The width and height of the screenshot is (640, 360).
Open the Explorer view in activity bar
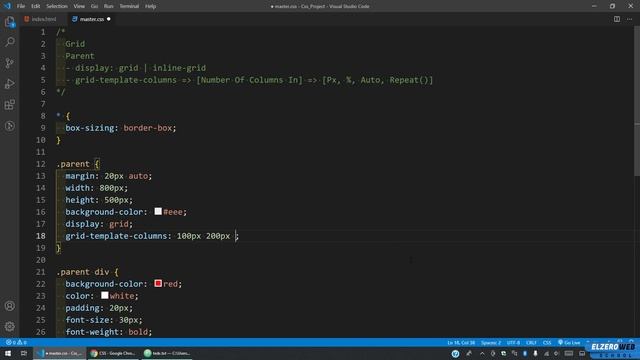point(10,22)
